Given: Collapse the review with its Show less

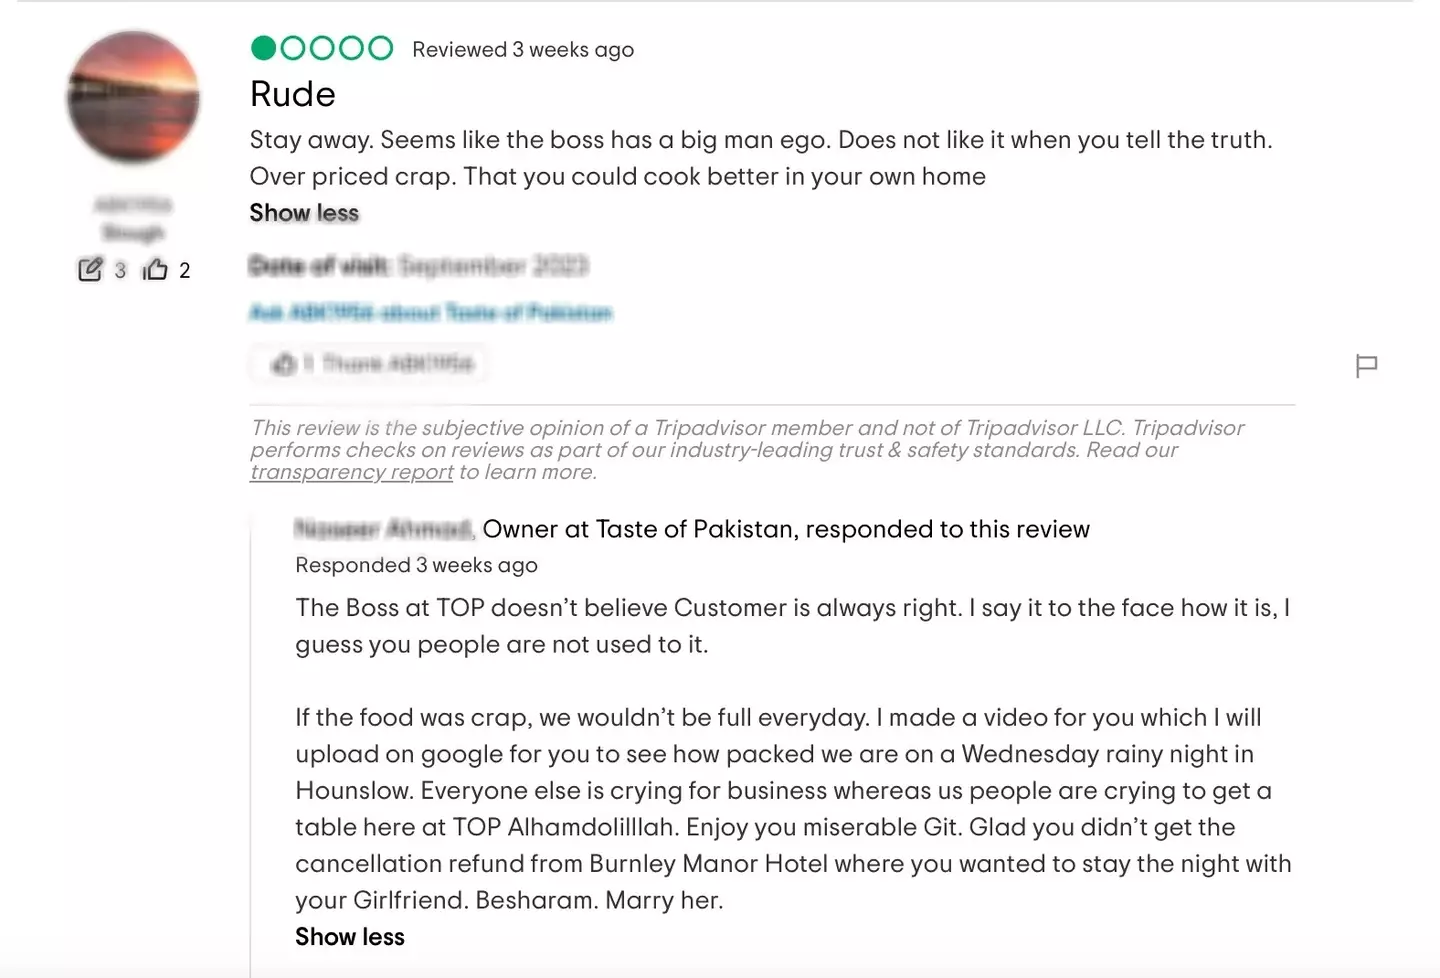Looking at the screenshot, I should (304, 213).
